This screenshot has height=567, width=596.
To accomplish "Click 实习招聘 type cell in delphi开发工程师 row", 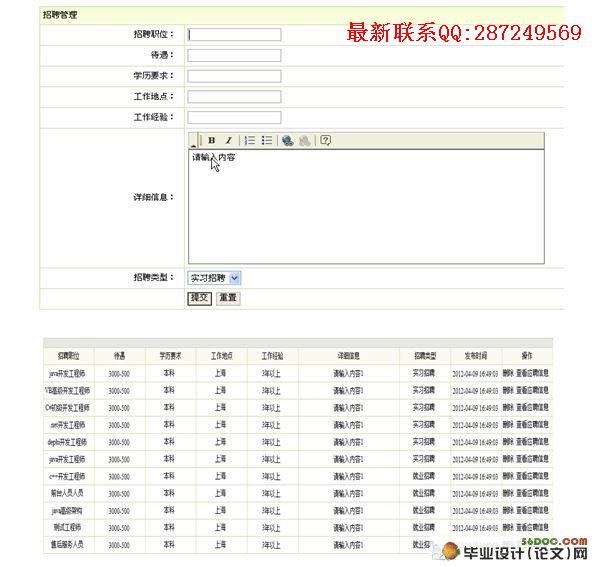I will click(424, 442).
